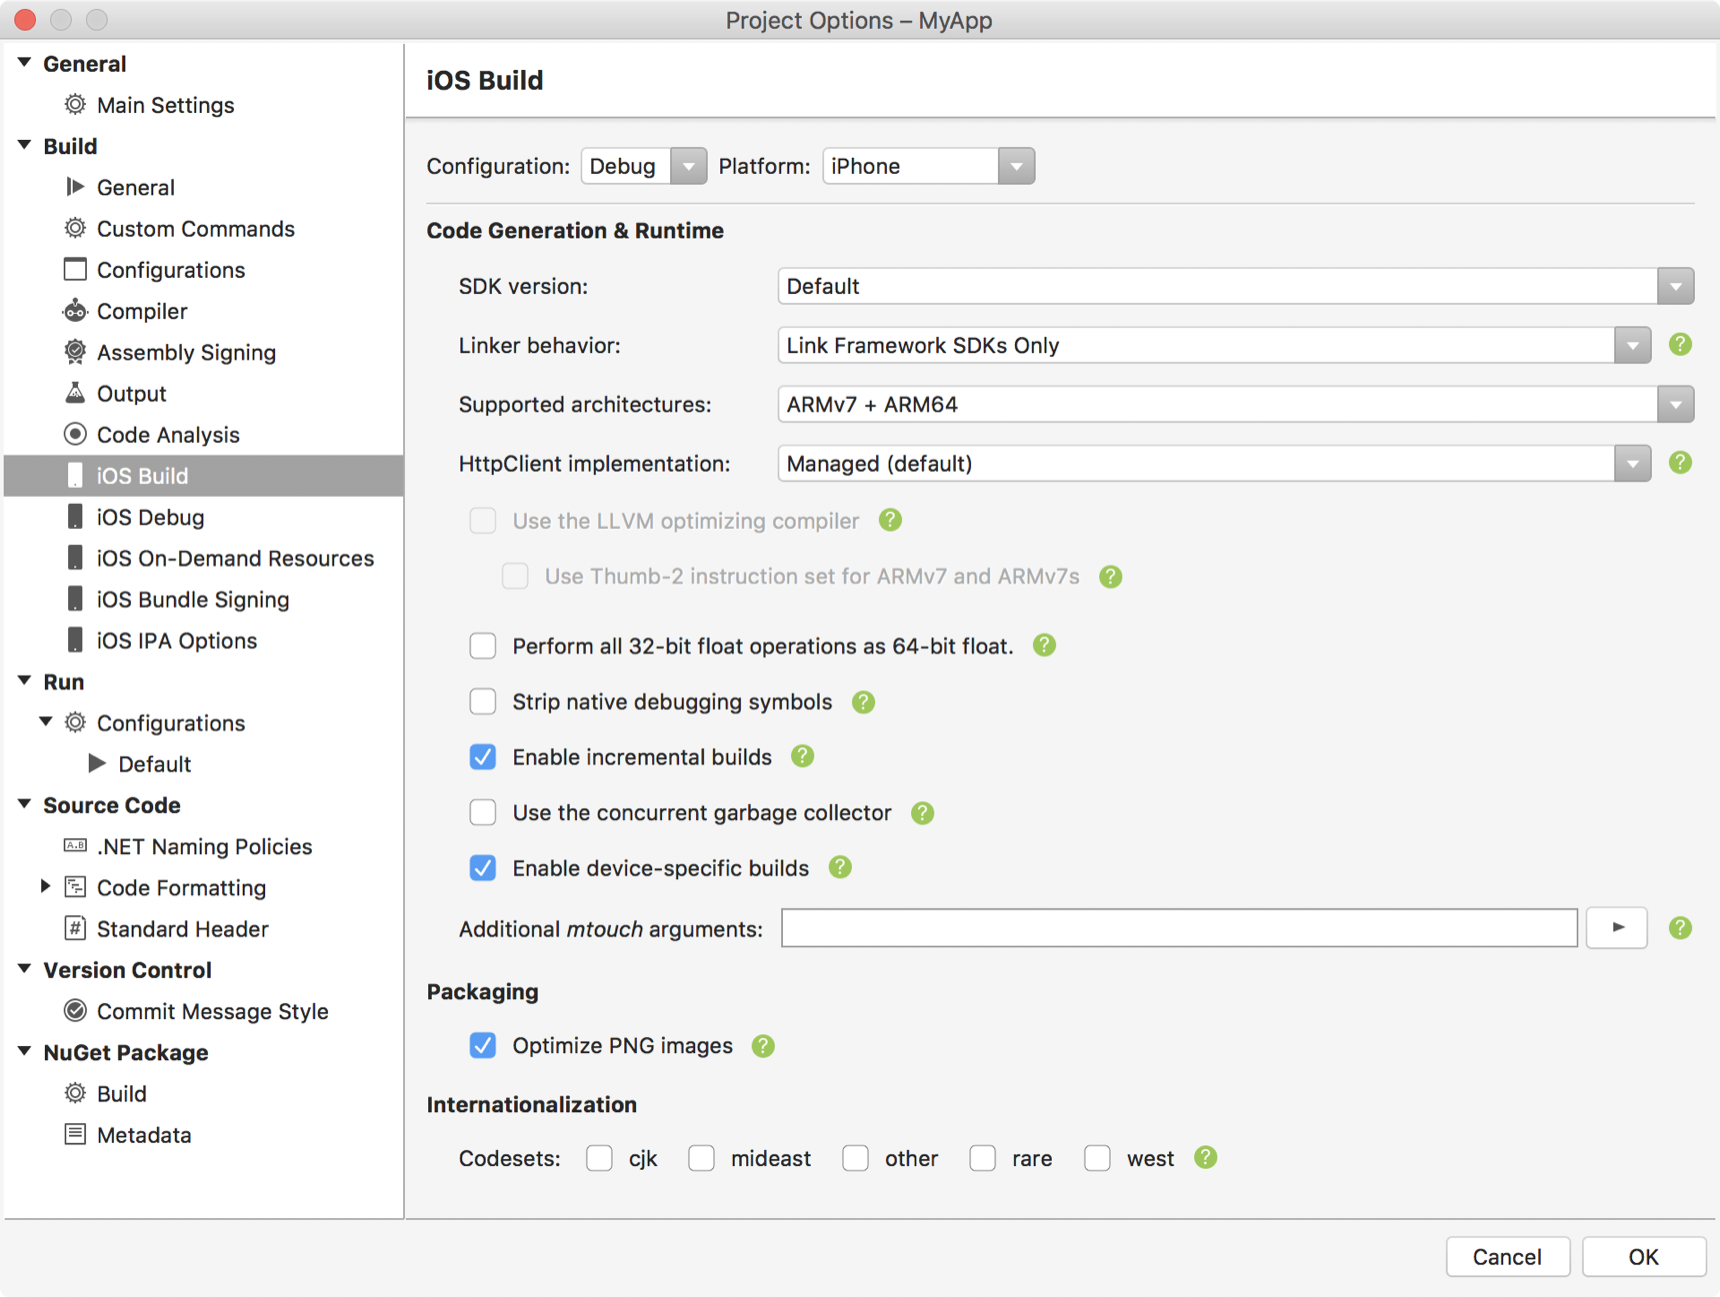Click the OK button
1720x1297 pixels.
tap(1643, 1256)
